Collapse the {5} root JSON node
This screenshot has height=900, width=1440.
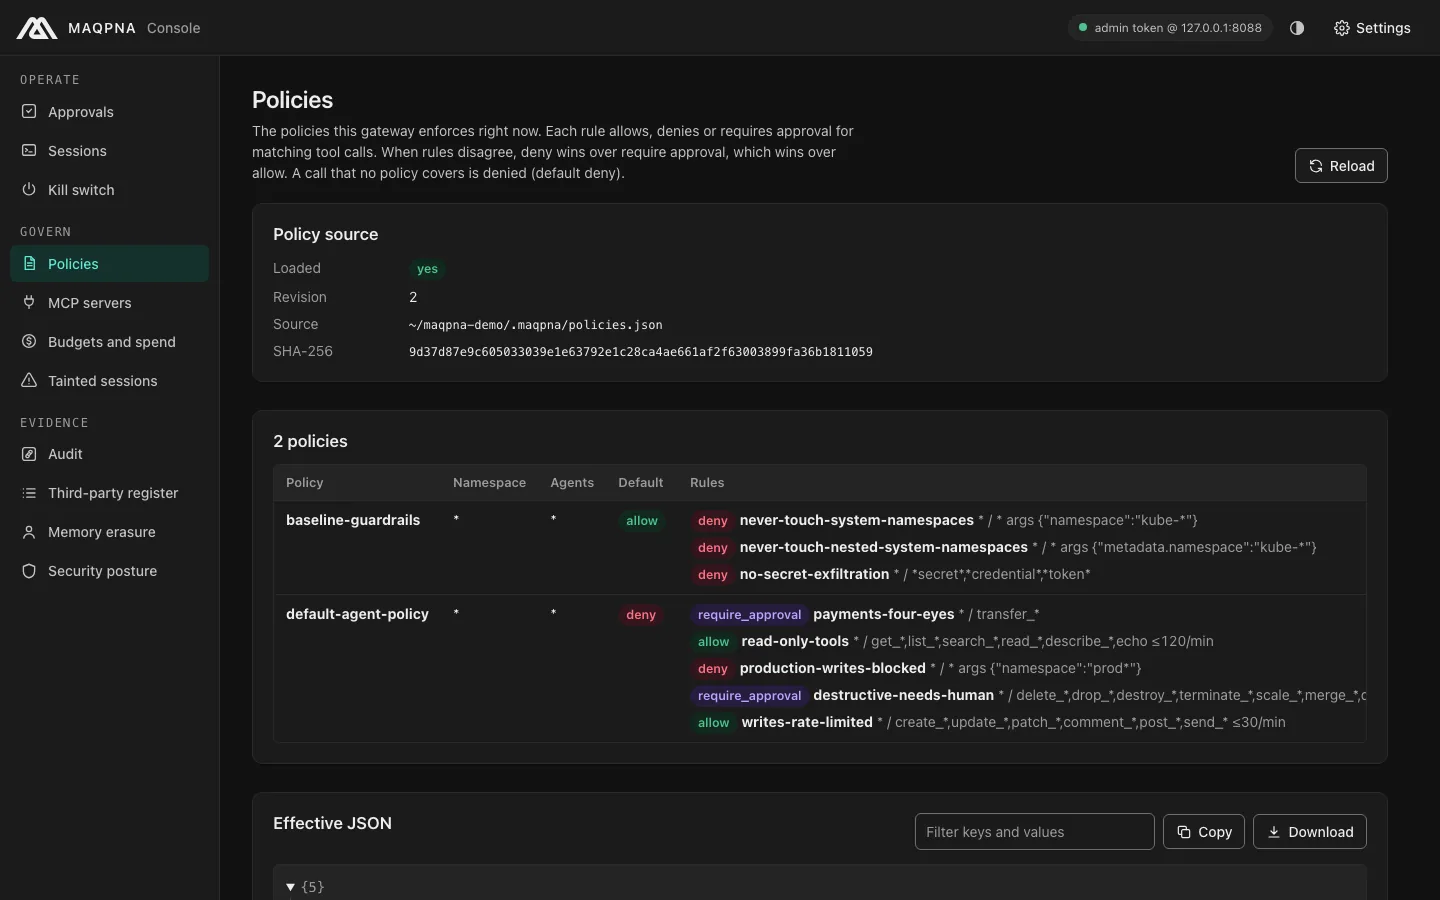pos(291,887)
